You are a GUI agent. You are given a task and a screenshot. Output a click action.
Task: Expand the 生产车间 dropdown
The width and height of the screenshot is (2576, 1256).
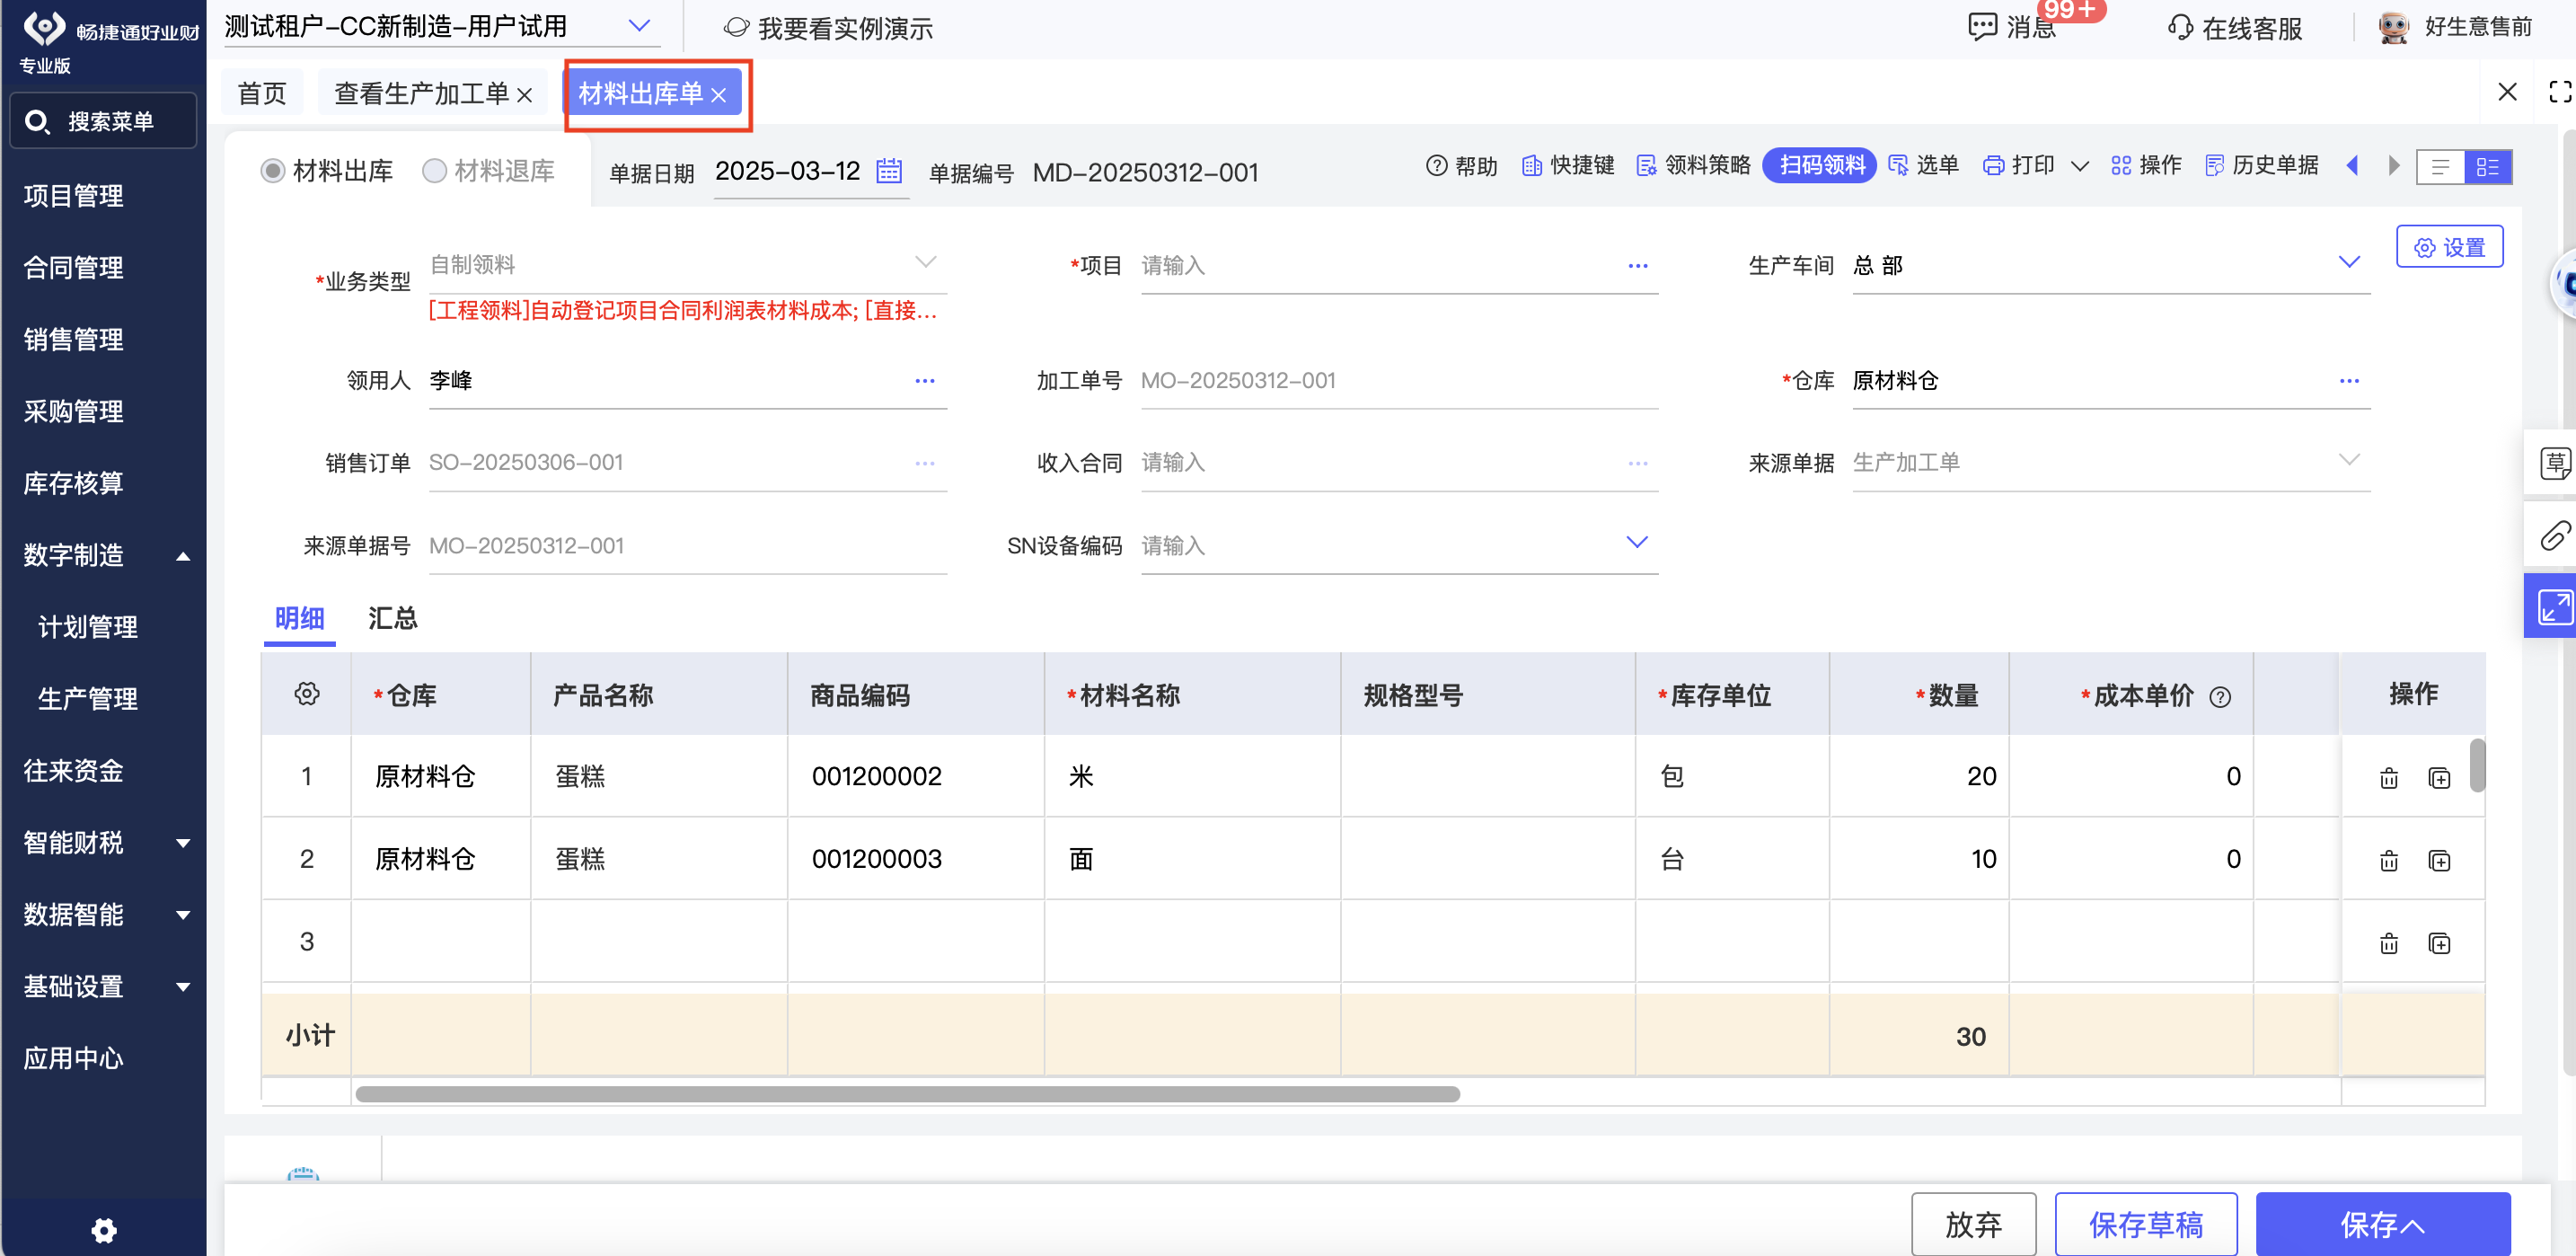[2349, 263]
